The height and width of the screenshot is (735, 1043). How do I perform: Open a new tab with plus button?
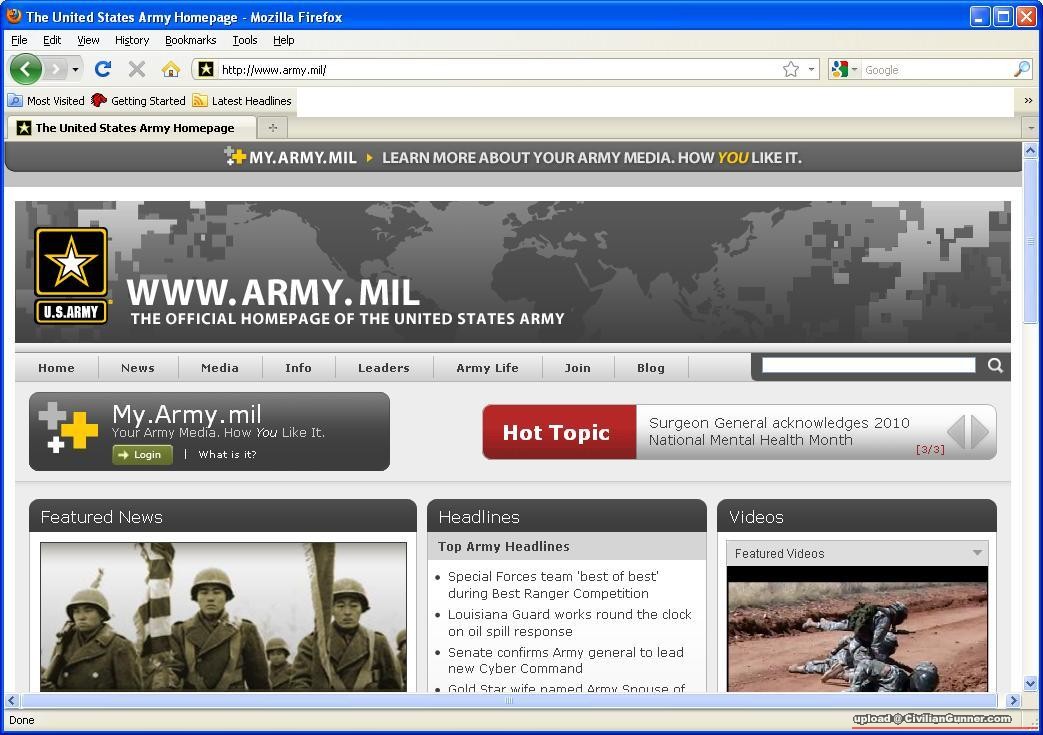[272, 128]
